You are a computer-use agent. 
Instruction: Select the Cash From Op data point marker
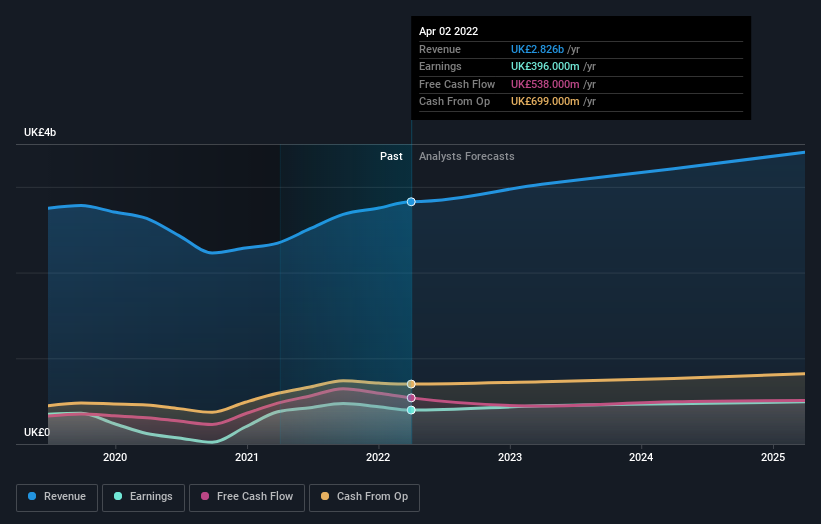[x=411, y=384]
